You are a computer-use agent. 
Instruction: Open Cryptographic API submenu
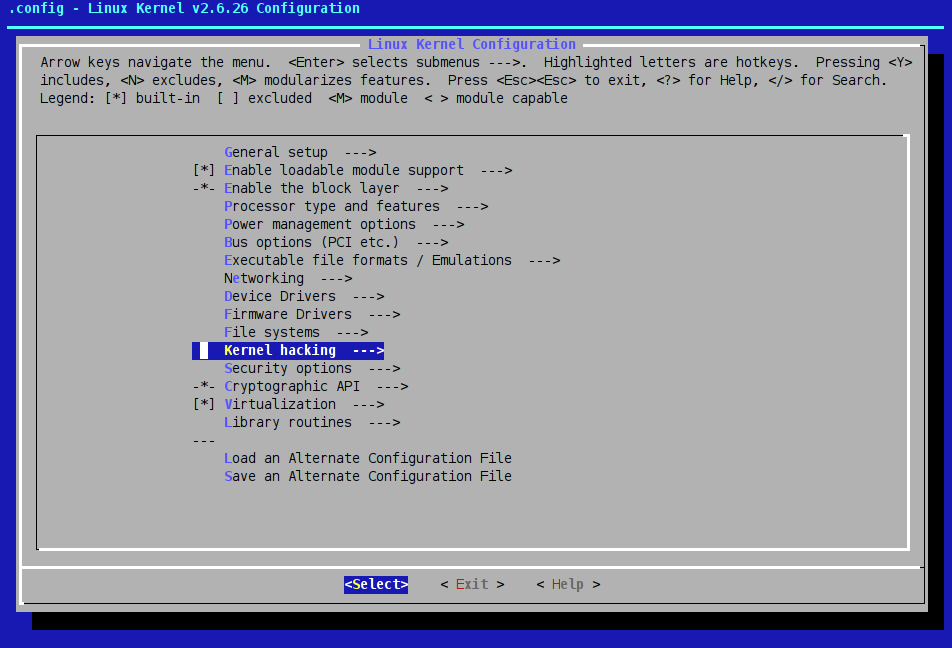(316, 387)
